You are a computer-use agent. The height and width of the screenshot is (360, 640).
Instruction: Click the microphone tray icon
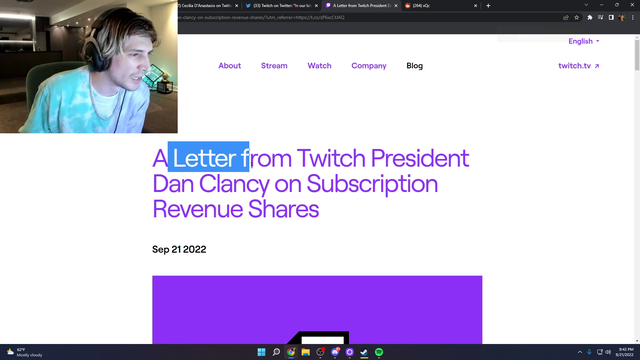click(x=589, y=352)
